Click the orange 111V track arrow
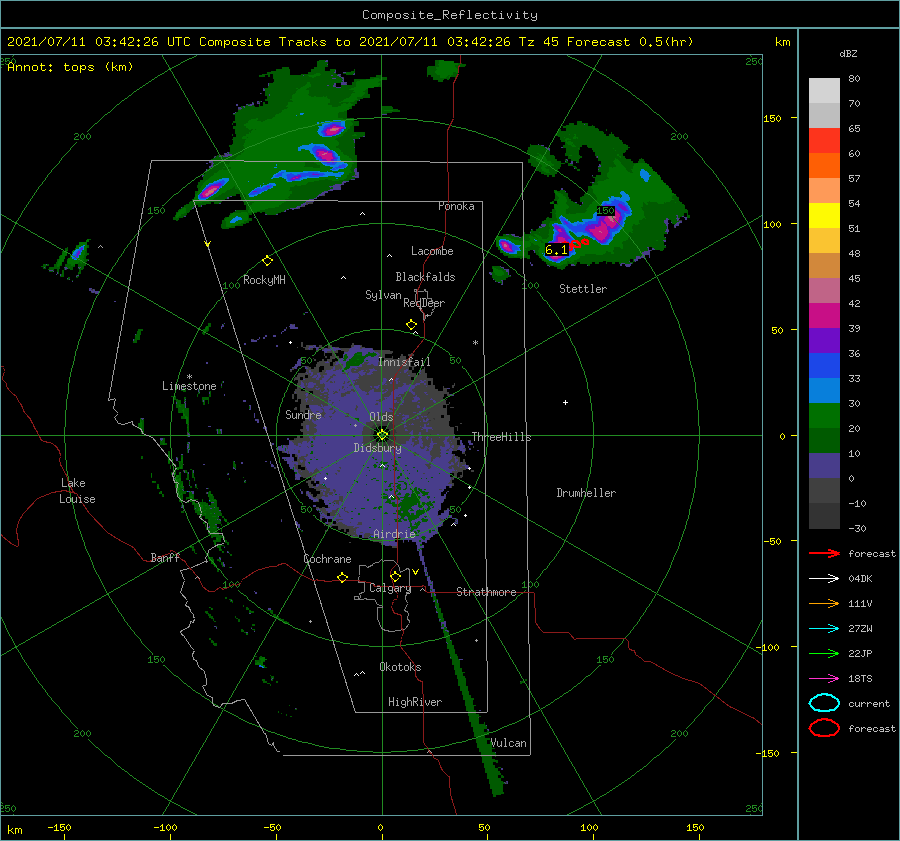The image size is (900, 841). coord(824,603)
